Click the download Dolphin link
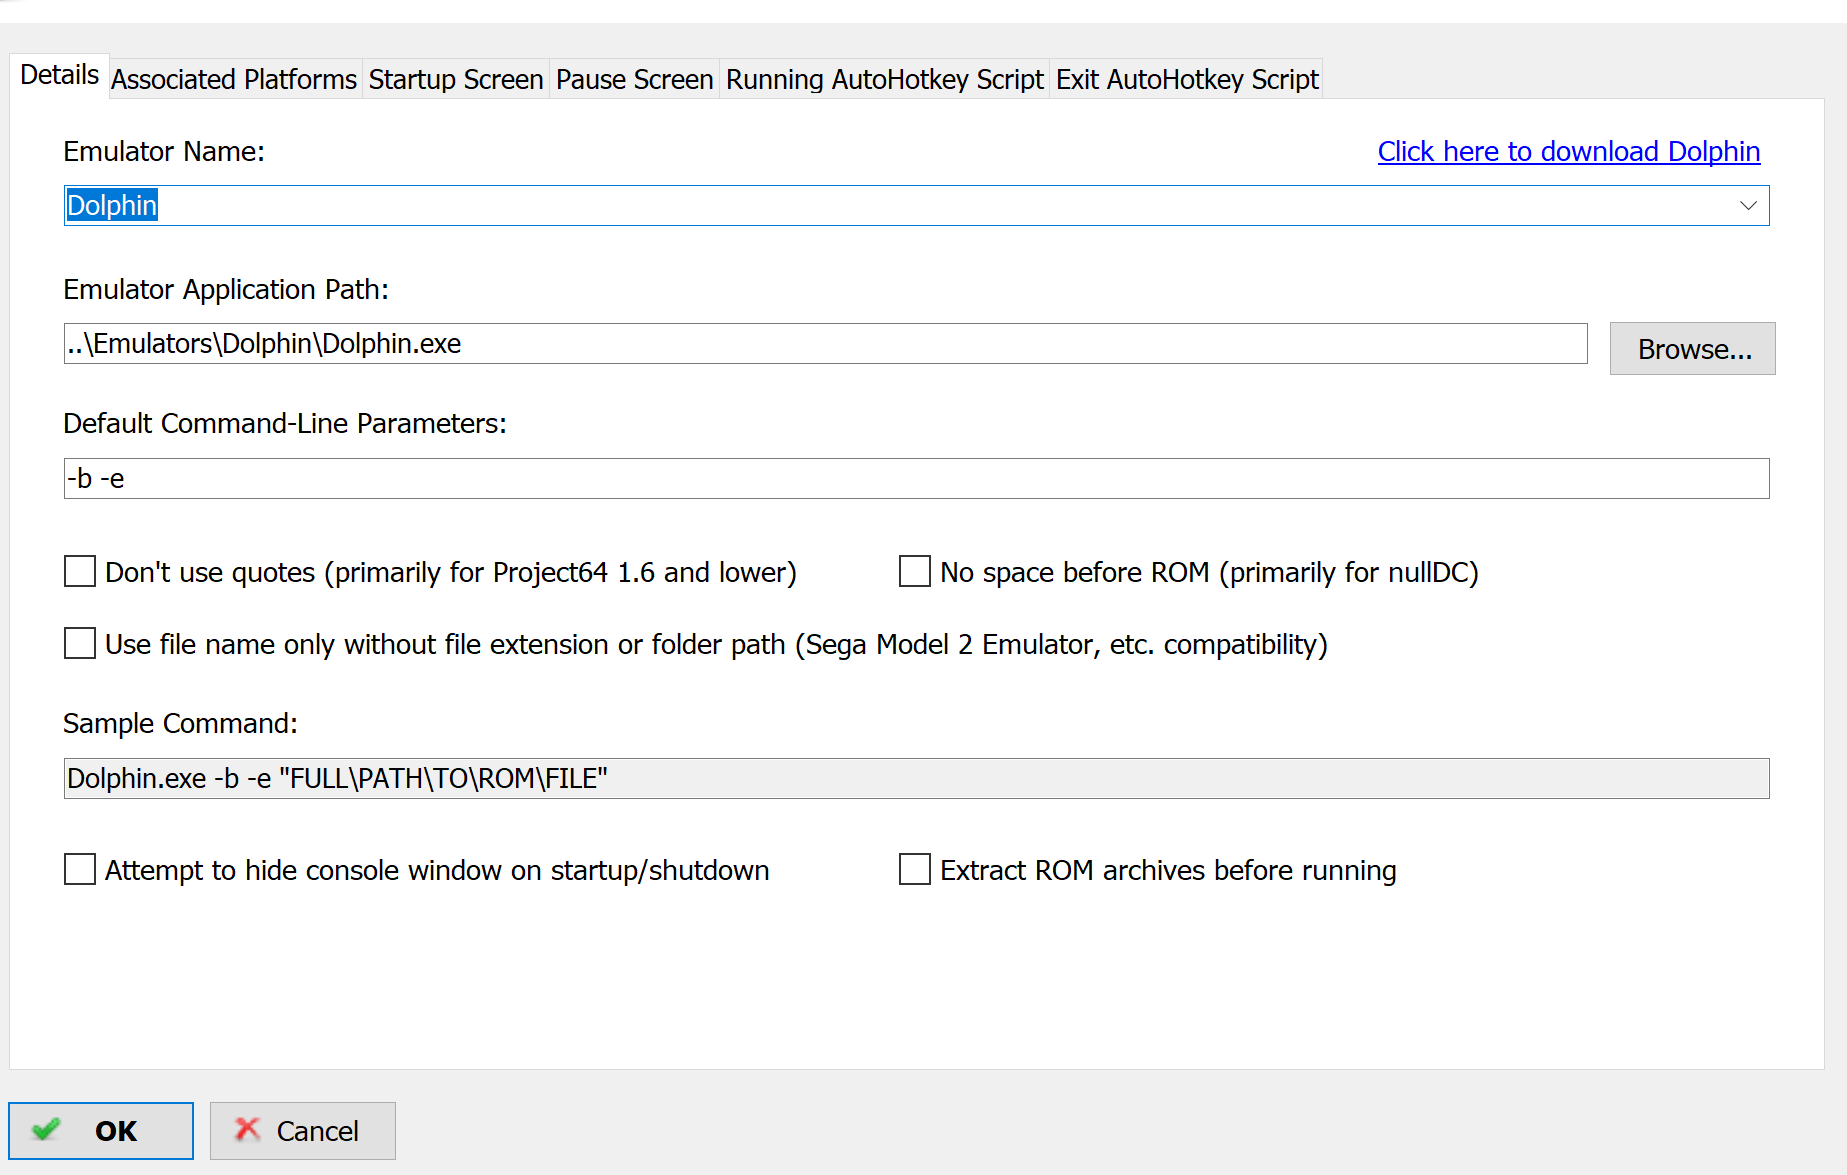 (x=1568, y=151)
